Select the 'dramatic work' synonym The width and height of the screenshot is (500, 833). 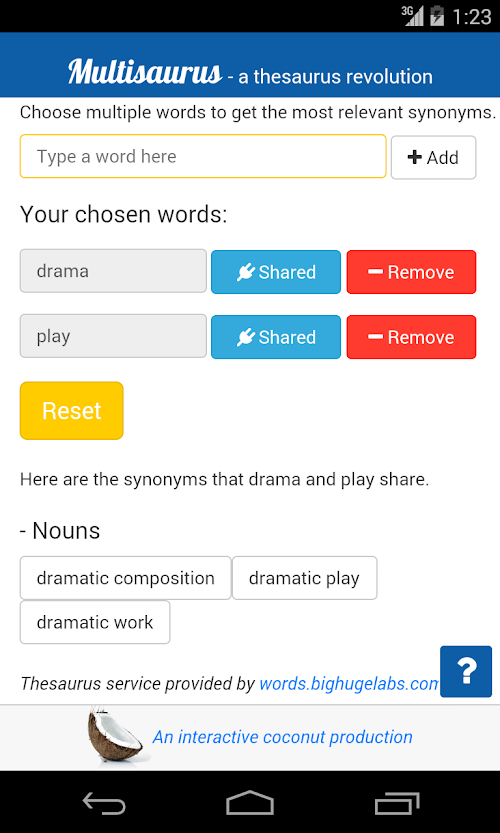(95, 622)
